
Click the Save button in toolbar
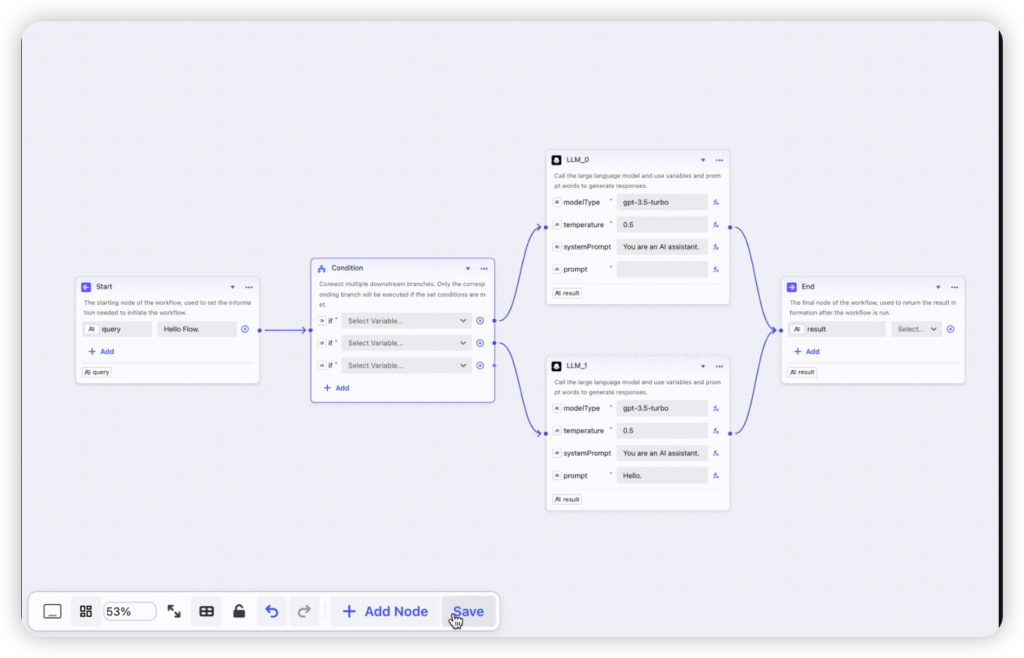[468, 611]
